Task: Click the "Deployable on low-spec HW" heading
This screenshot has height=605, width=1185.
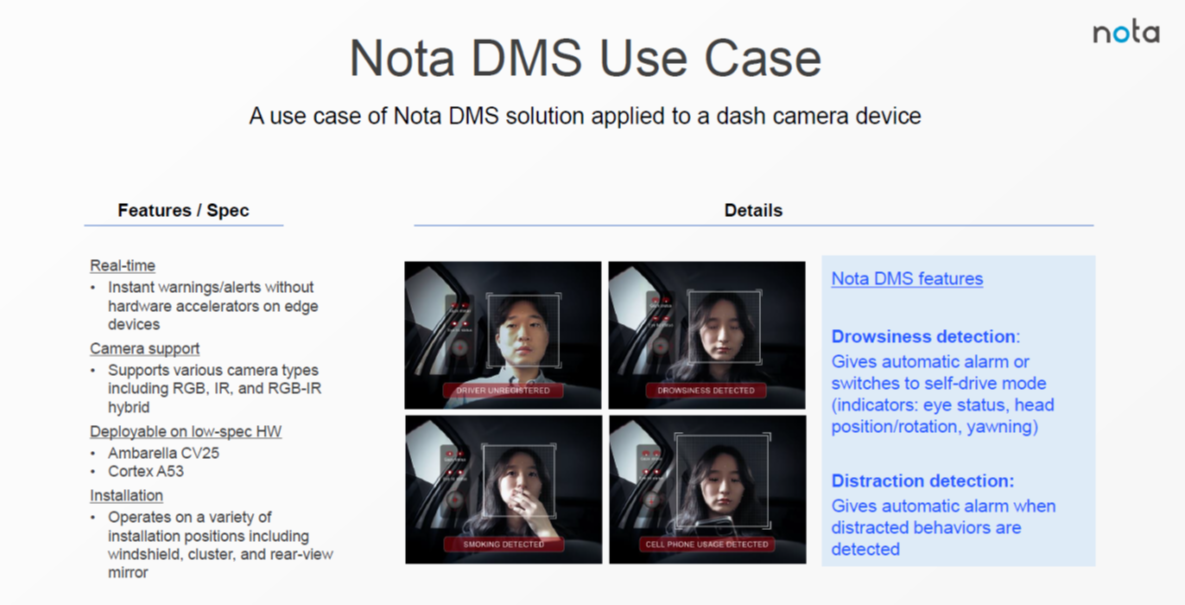Action: tap(186, 432)
